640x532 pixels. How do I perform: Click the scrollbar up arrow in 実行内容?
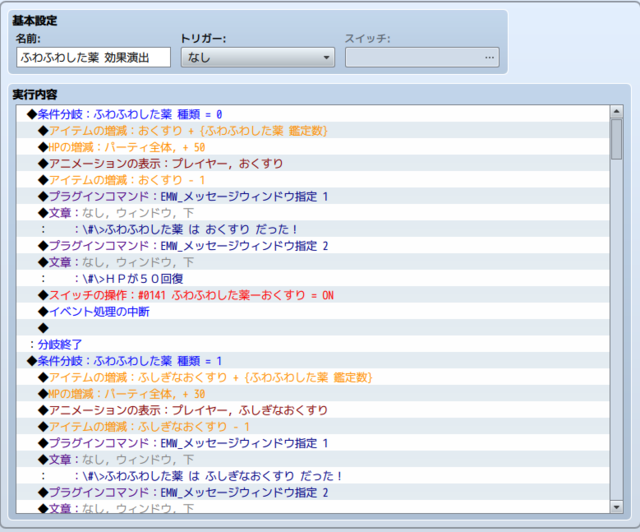[x=616, y=111]
